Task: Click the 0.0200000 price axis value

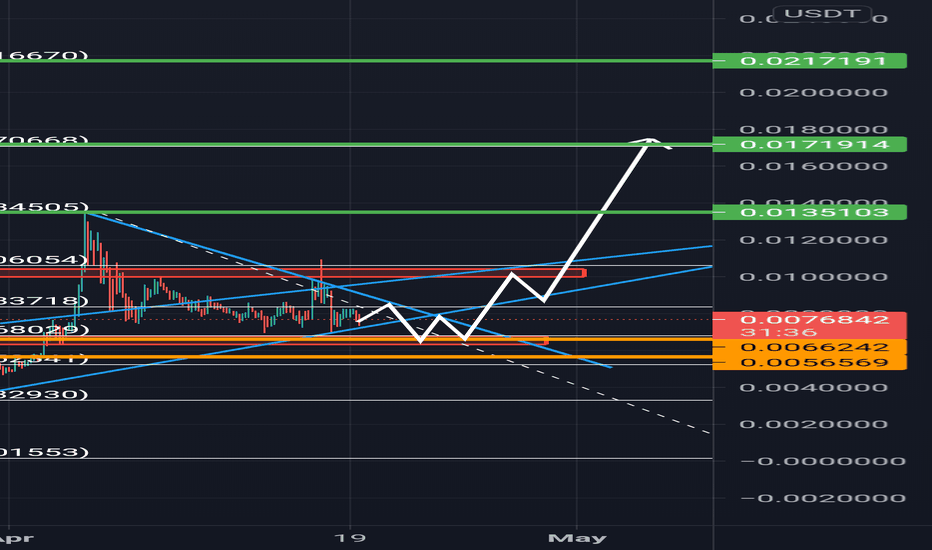Action: [x=814, y=93]
